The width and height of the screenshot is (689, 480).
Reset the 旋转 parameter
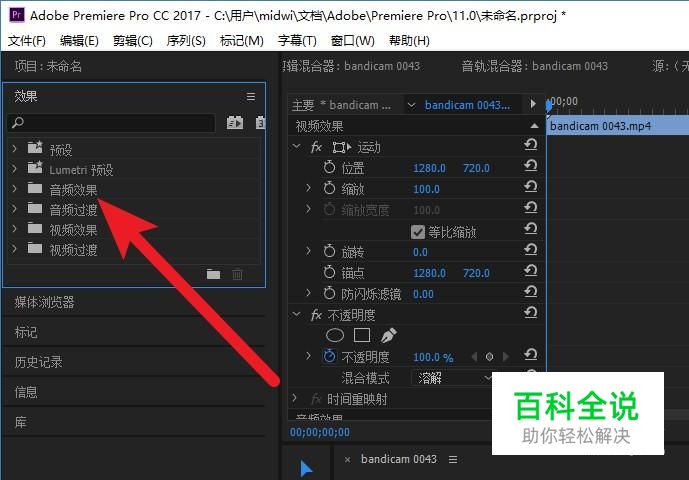pos(531,249)
